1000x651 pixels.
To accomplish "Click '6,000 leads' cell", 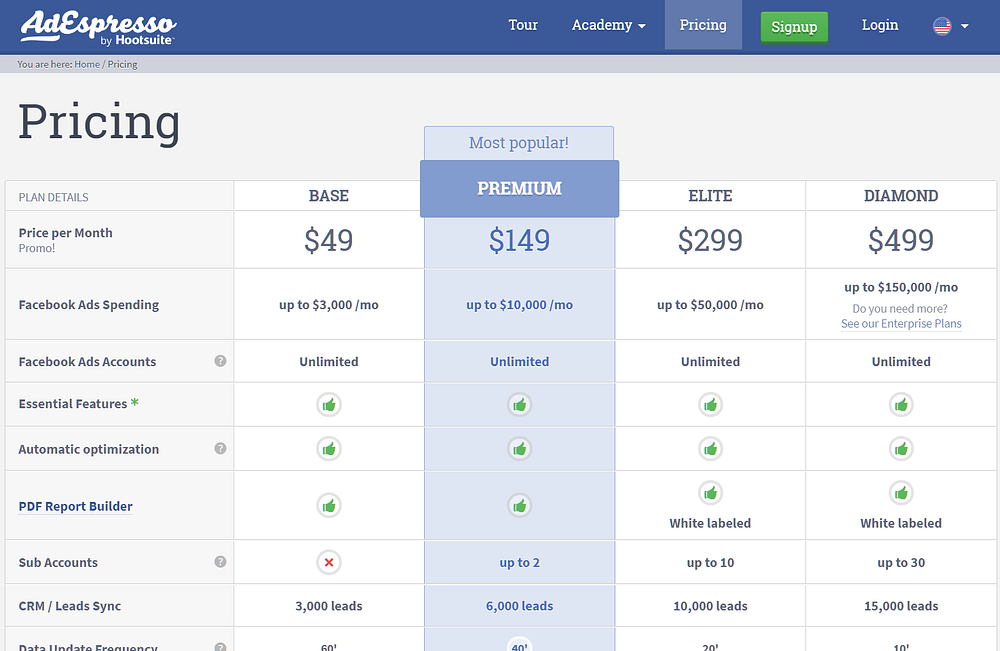I will click(519, 606).
